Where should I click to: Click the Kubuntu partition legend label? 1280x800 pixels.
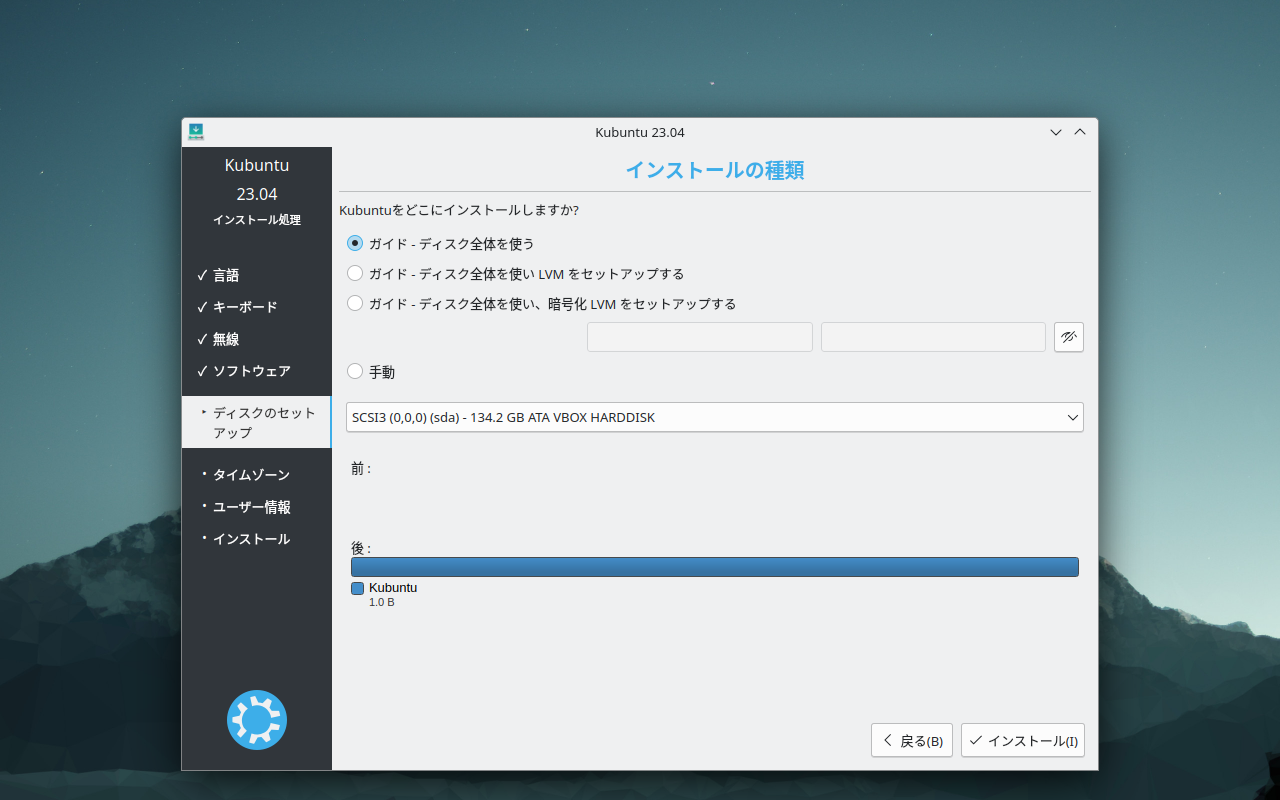tap(393, 588)
